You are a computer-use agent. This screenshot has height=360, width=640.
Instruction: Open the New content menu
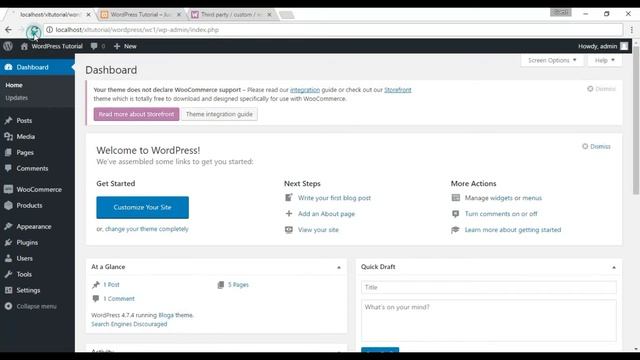(x=125, y=46)
